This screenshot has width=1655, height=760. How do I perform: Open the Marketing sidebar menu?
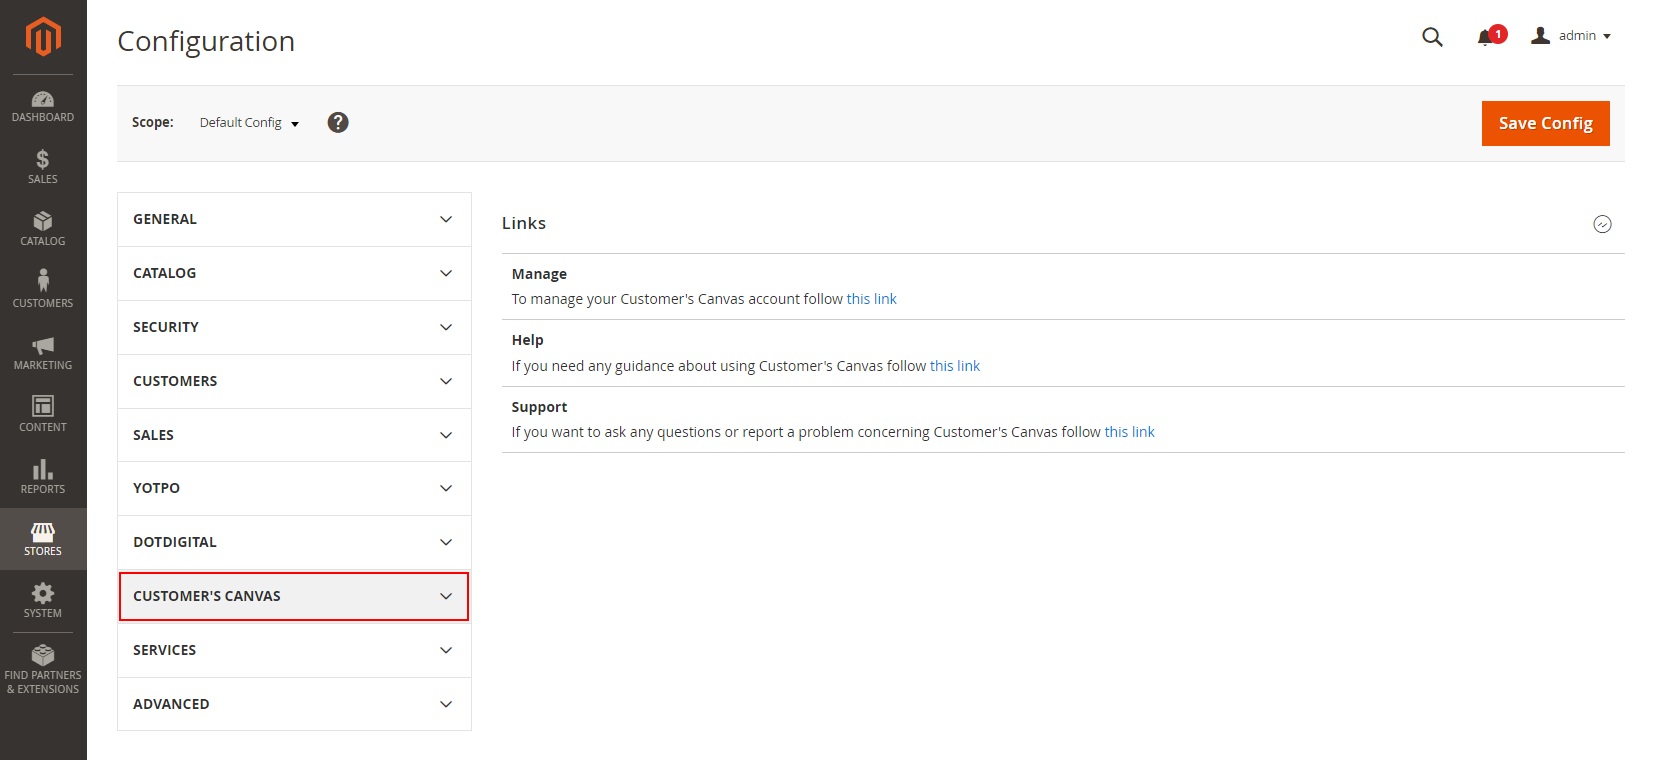point(43,353)
